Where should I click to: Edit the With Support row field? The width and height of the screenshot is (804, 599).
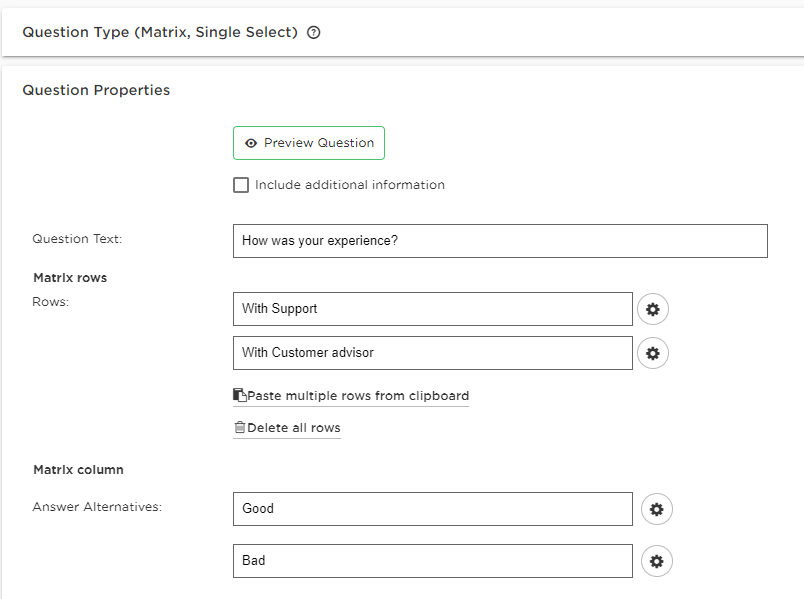pyautogui.click(x=432, y=309)
